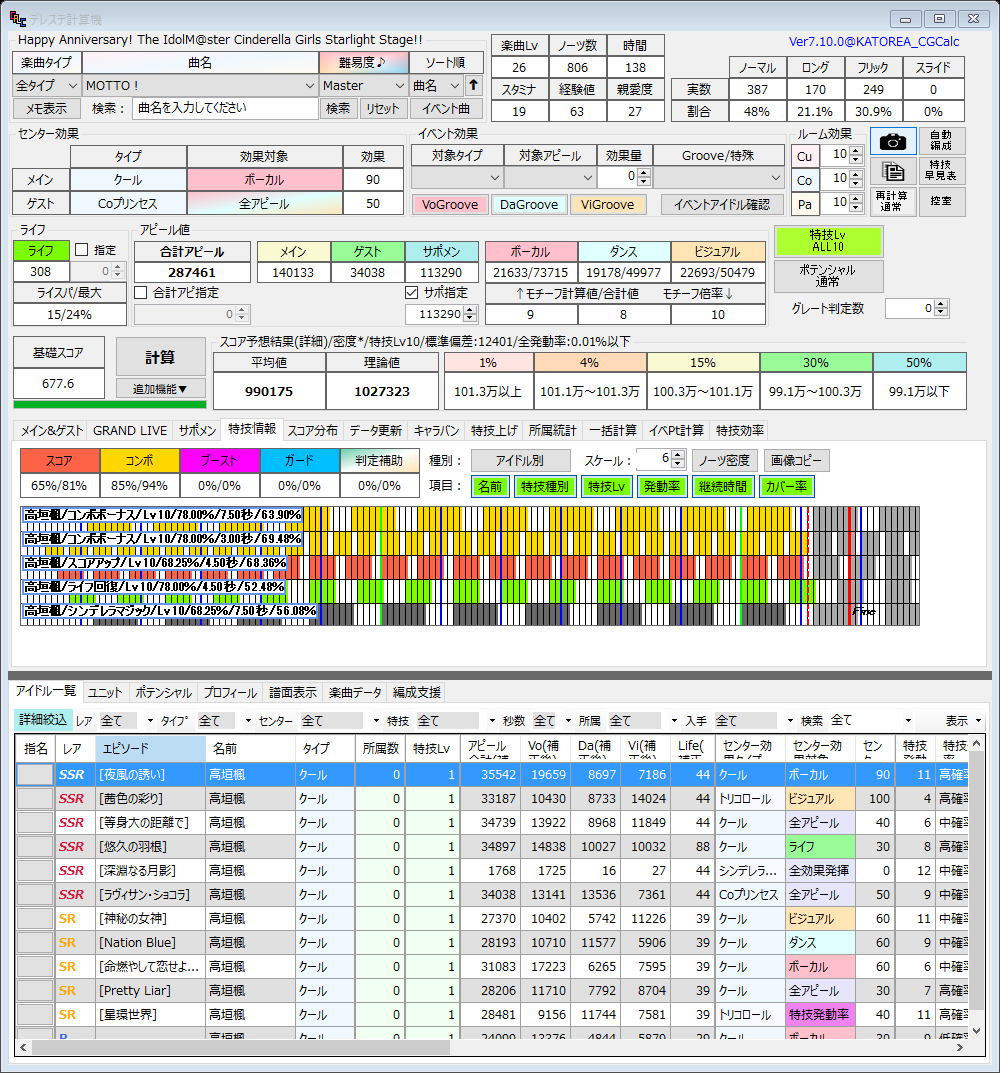Click the 検索 button next to search field

[338, 108]
